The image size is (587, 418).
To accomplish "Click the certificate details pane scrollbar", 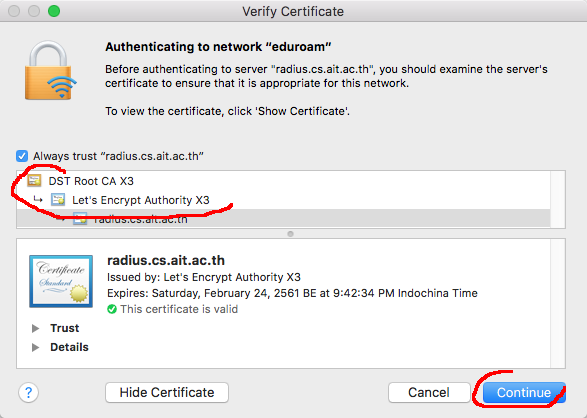I will coord(557,303).
